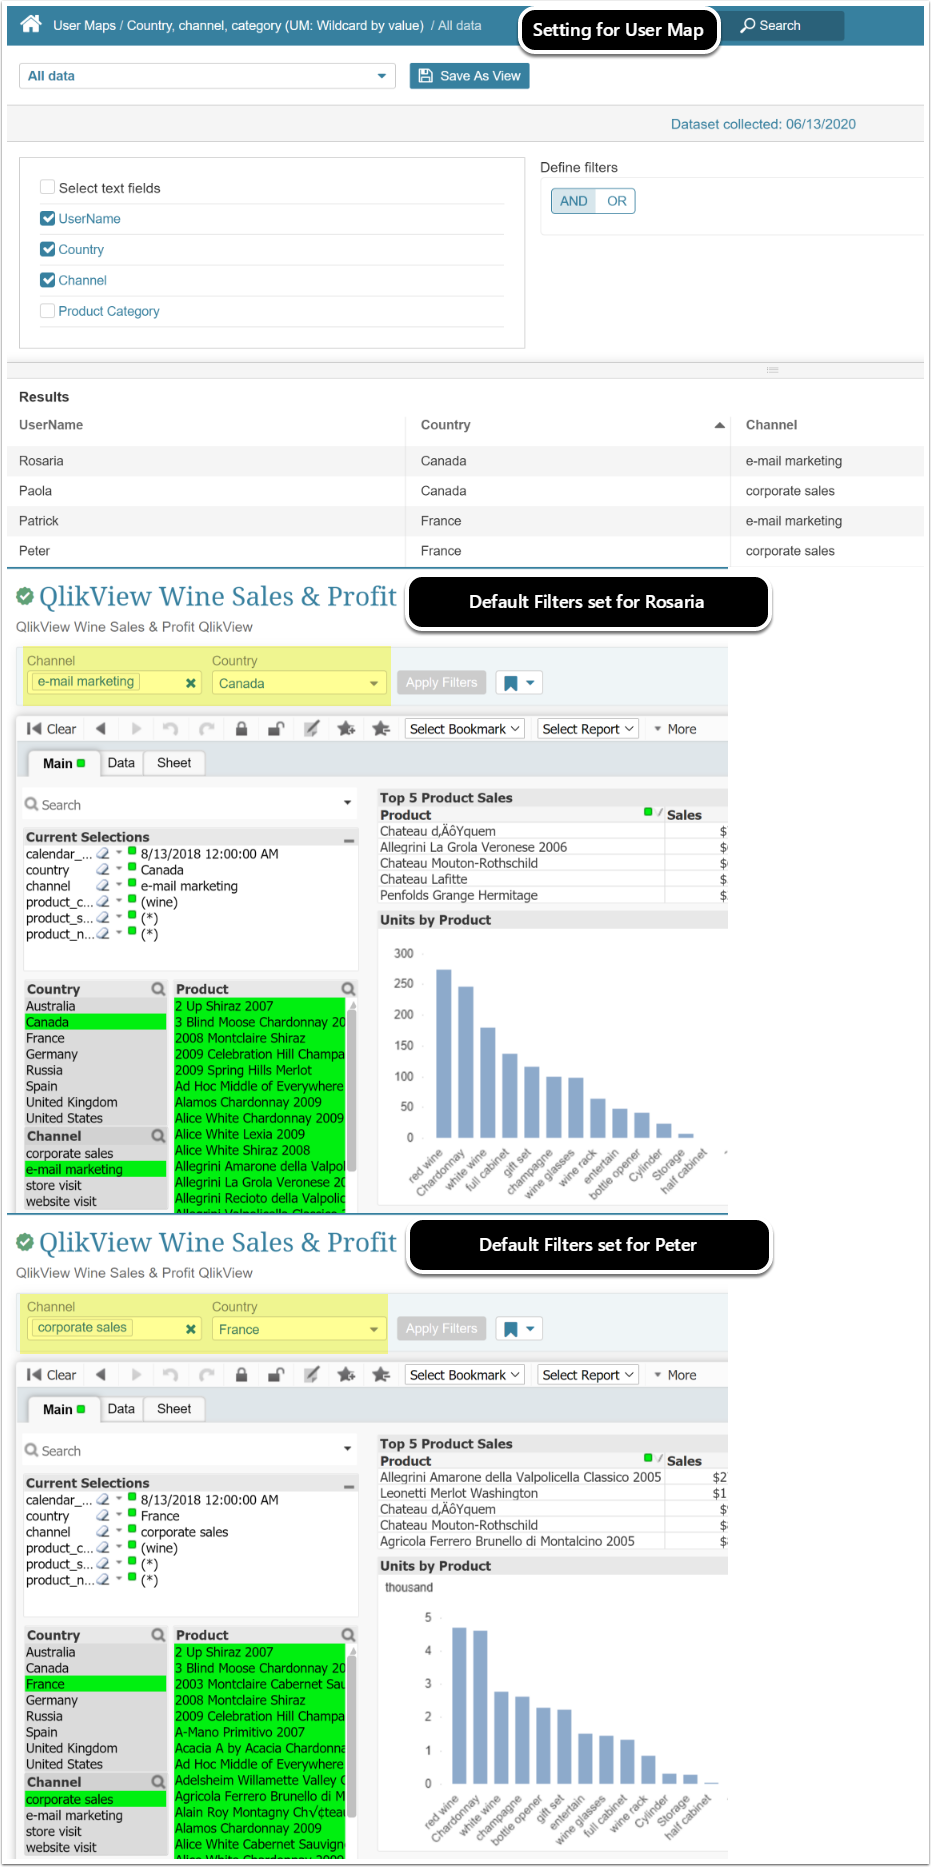Select AND filter logic
The height and width of the screenshot is (1867, 931).
click(574, 201)
